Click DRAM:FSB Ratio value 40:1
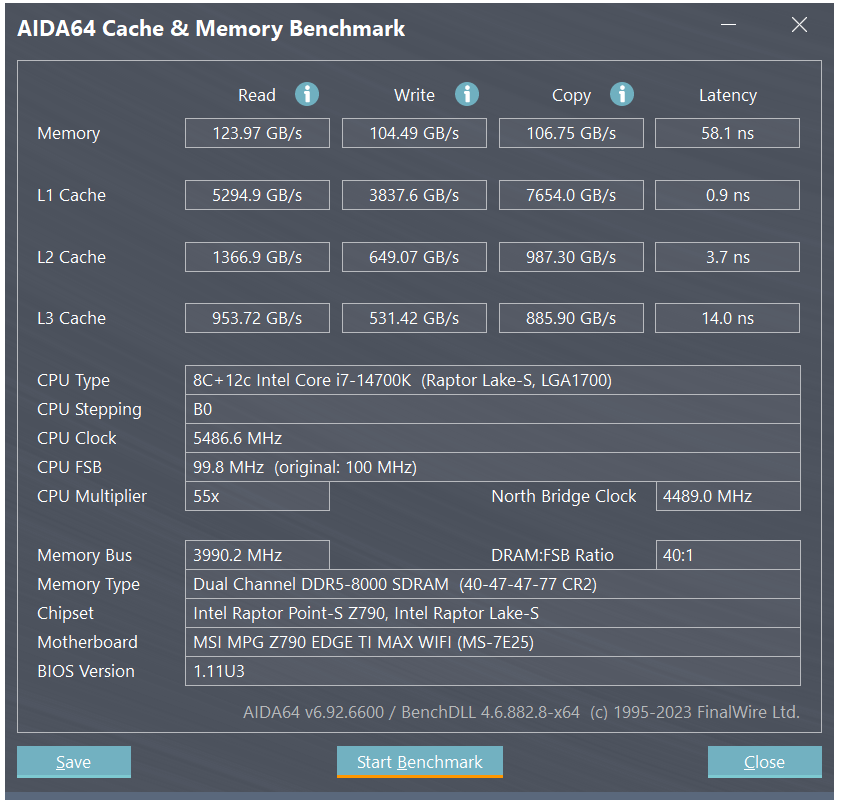Screen dimensions: 846x805 (x=728, y=555)
